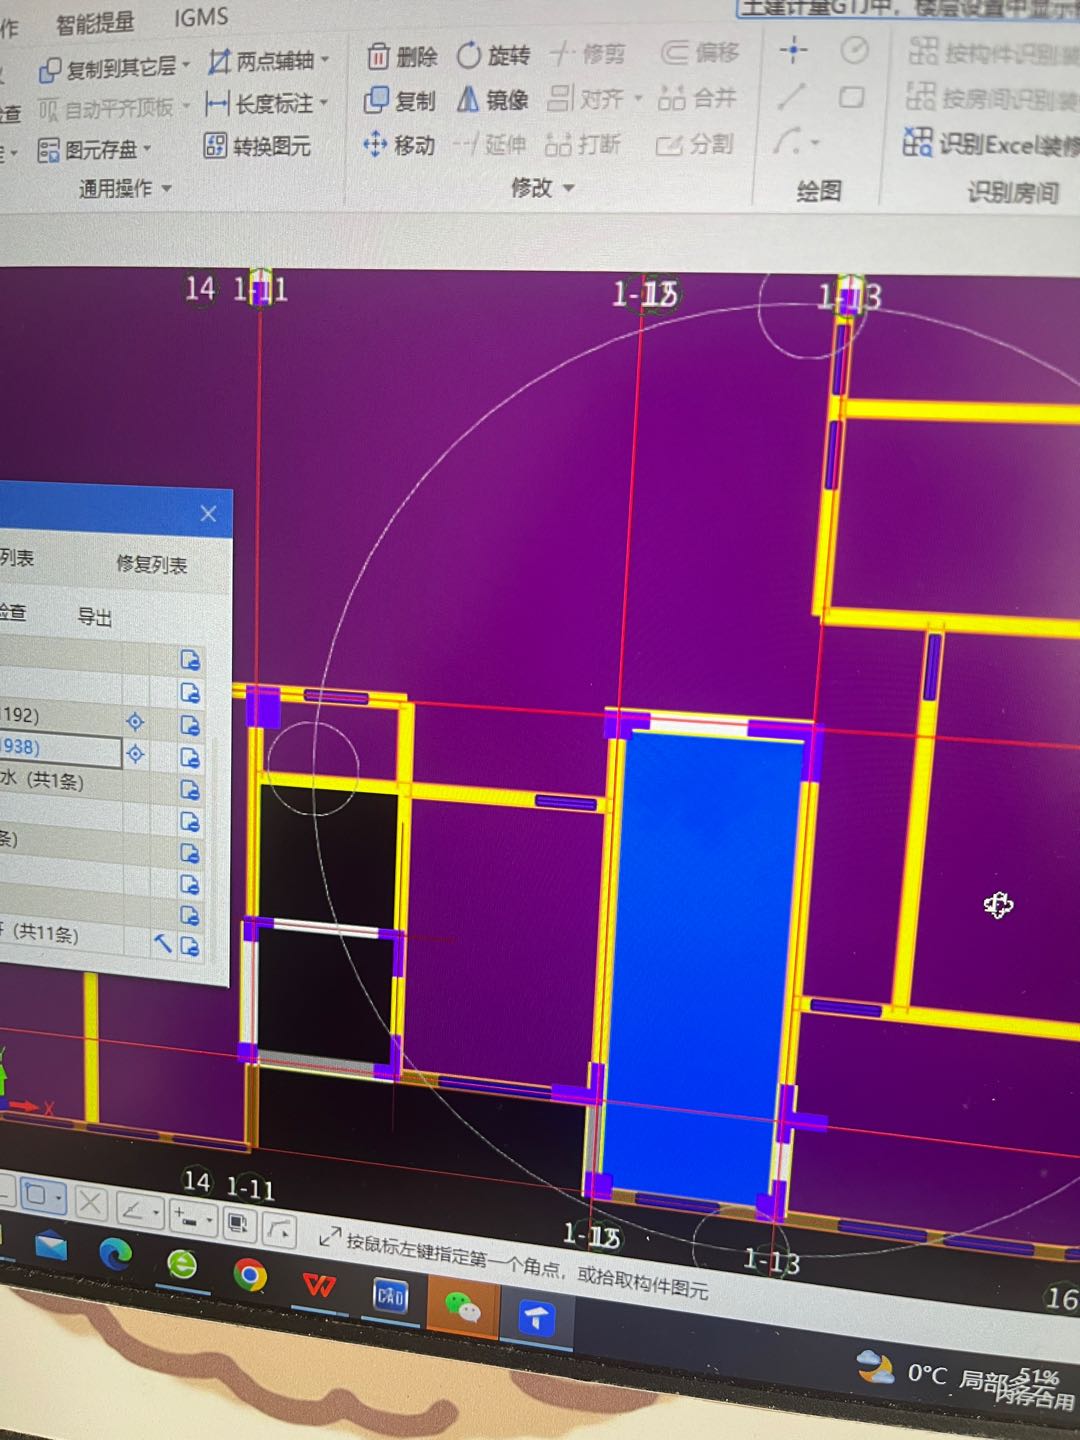
Task: Click the Break (打断) tool
Action: click(x=583, y=145)
